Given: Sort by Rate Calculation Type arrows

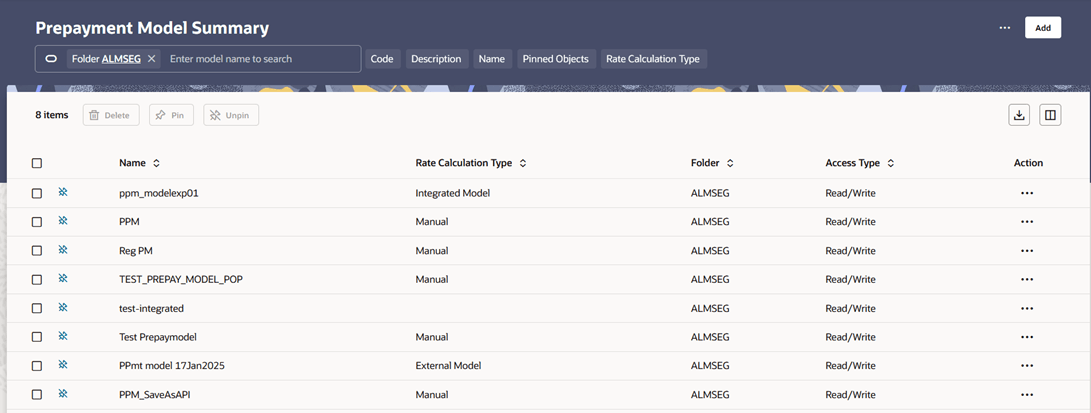Looking at the screenshot, I should click(x=523, y=163).
